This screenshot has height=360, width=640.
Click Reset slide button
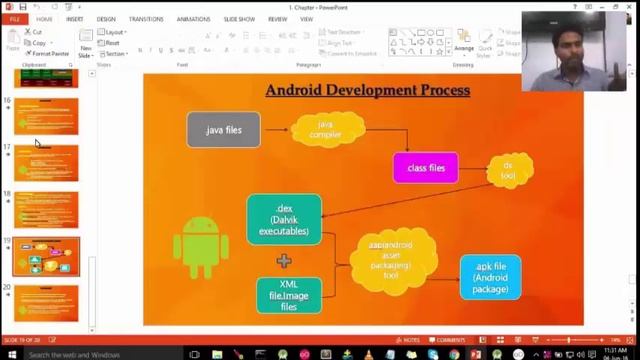pos(109,43)
